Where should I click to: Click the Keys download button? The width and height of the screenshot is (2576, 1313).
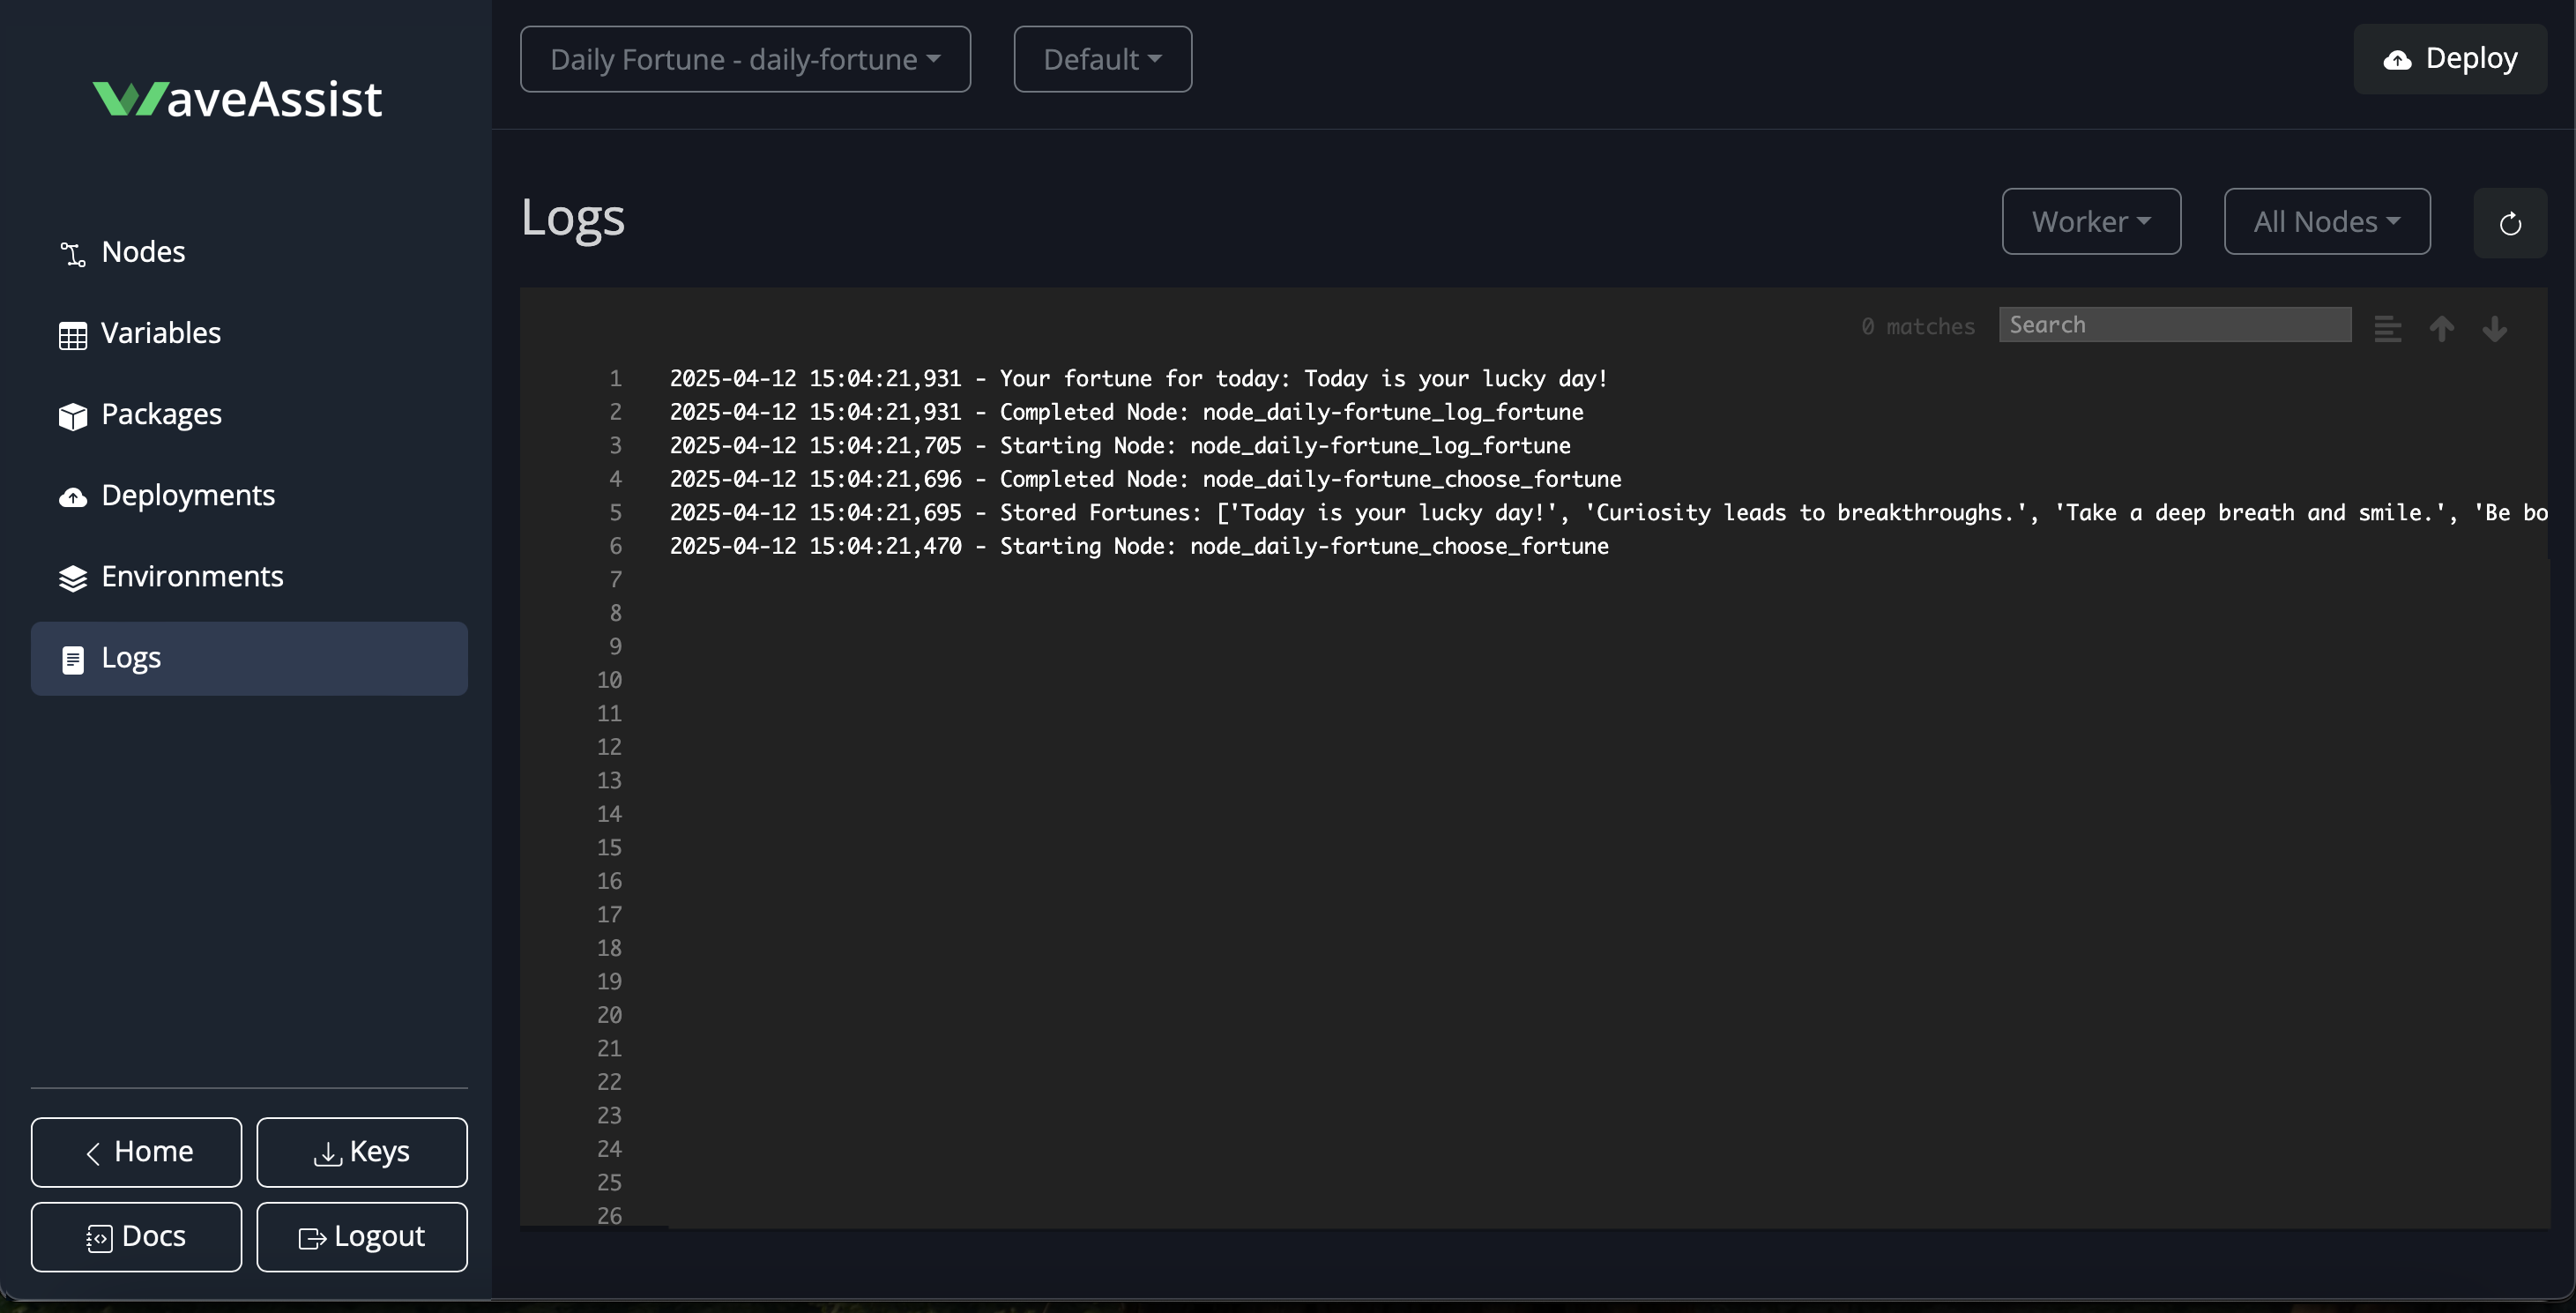click(x=361, y=1152)
